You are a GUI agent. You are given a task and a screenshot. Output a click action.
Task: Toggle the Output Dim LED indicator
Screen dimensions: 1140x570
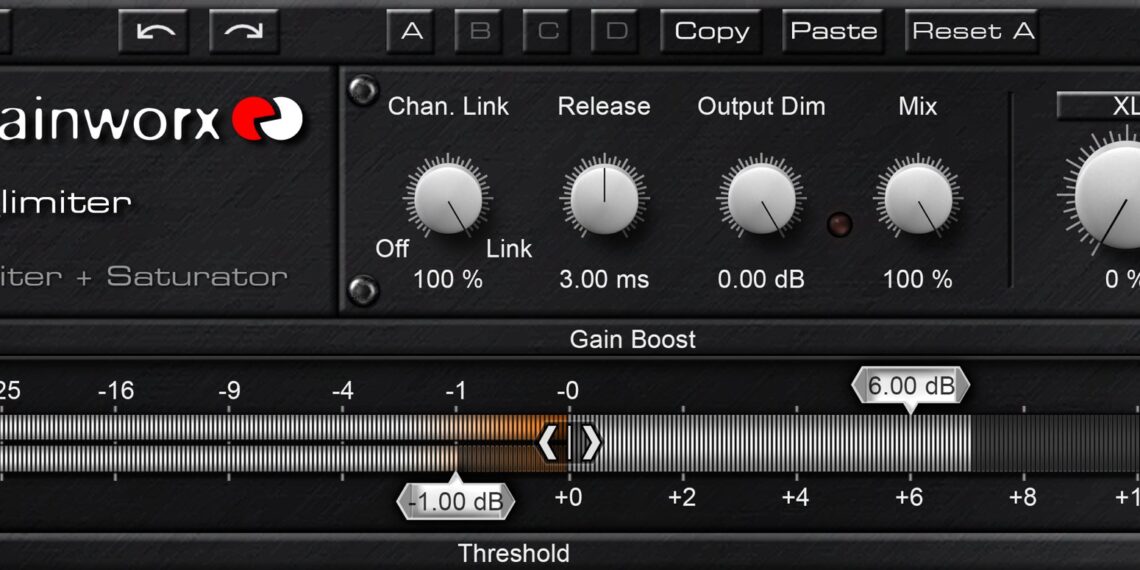[x=839, y=224]
